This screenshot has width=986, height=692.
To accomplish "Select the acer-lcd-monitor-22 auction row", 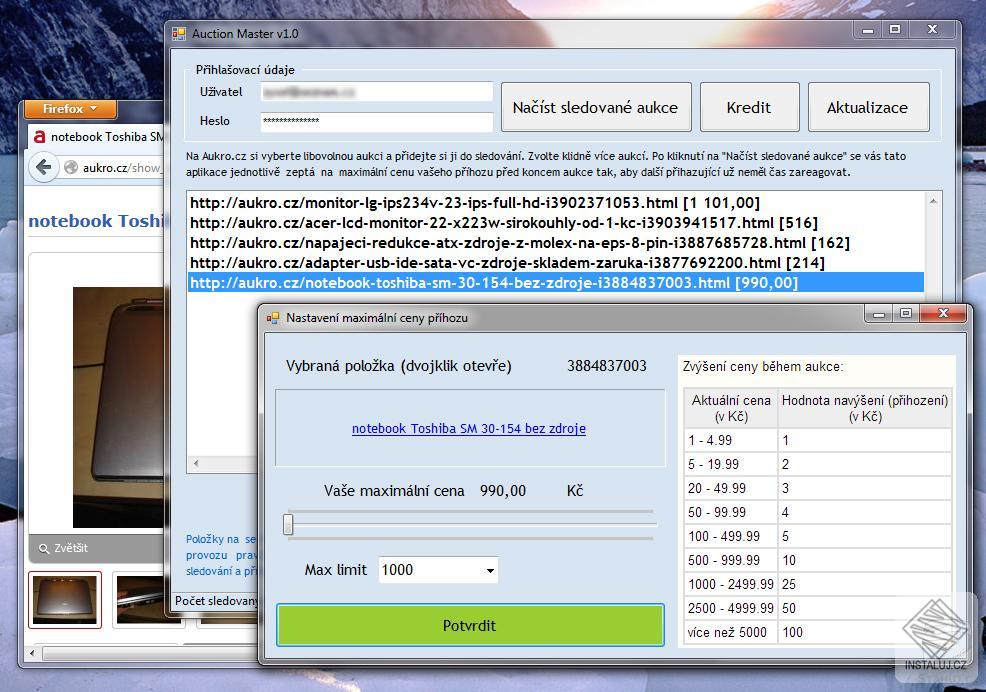I will 556,223.
